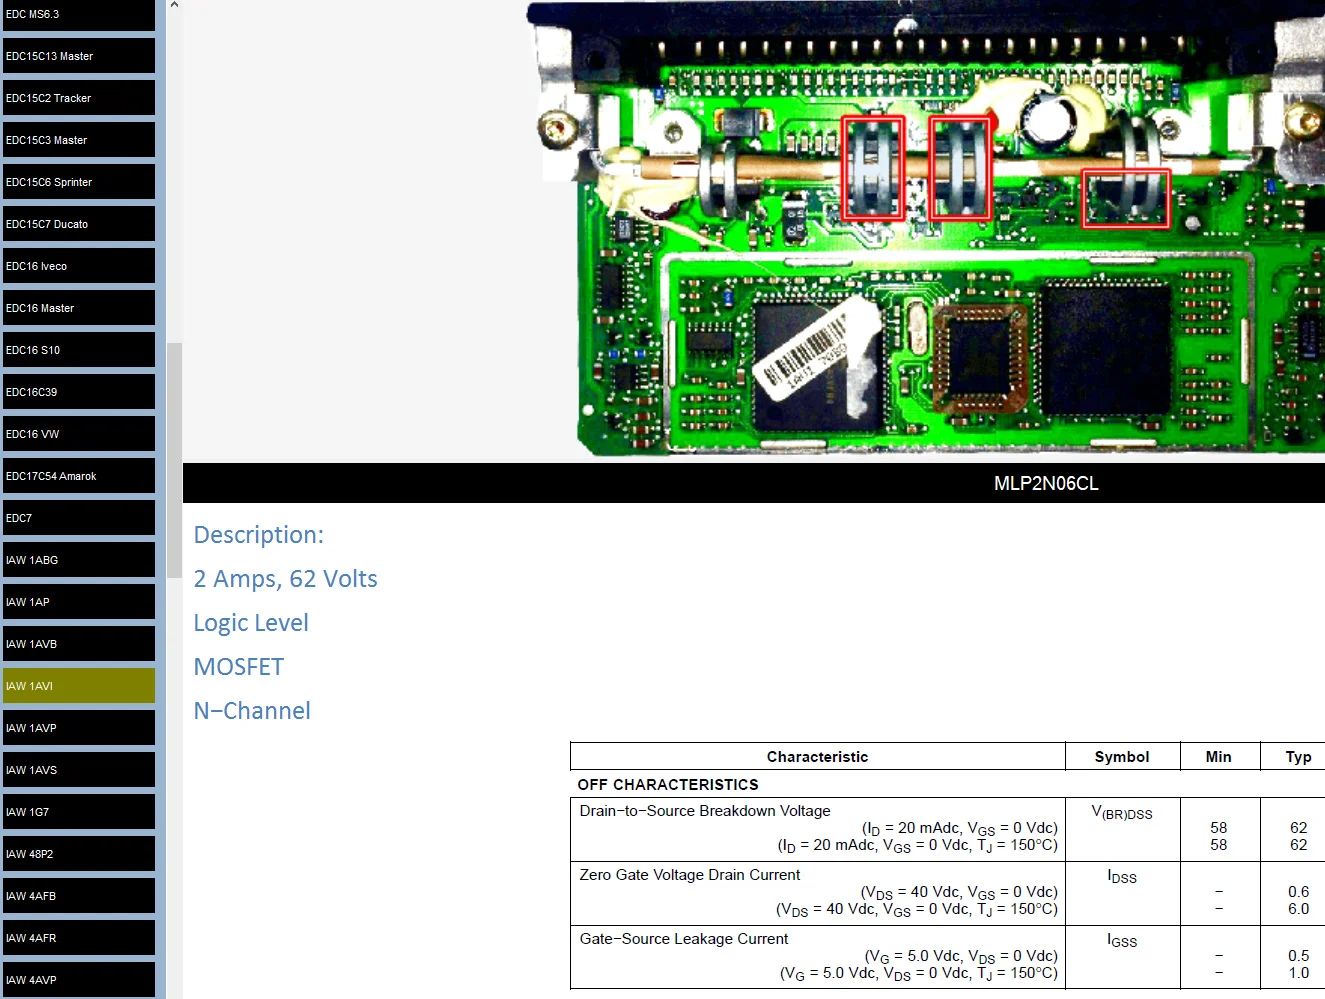
Task: Click the IAW 4AFR entry
Action: pyautogui.click(x=79, y=938)
